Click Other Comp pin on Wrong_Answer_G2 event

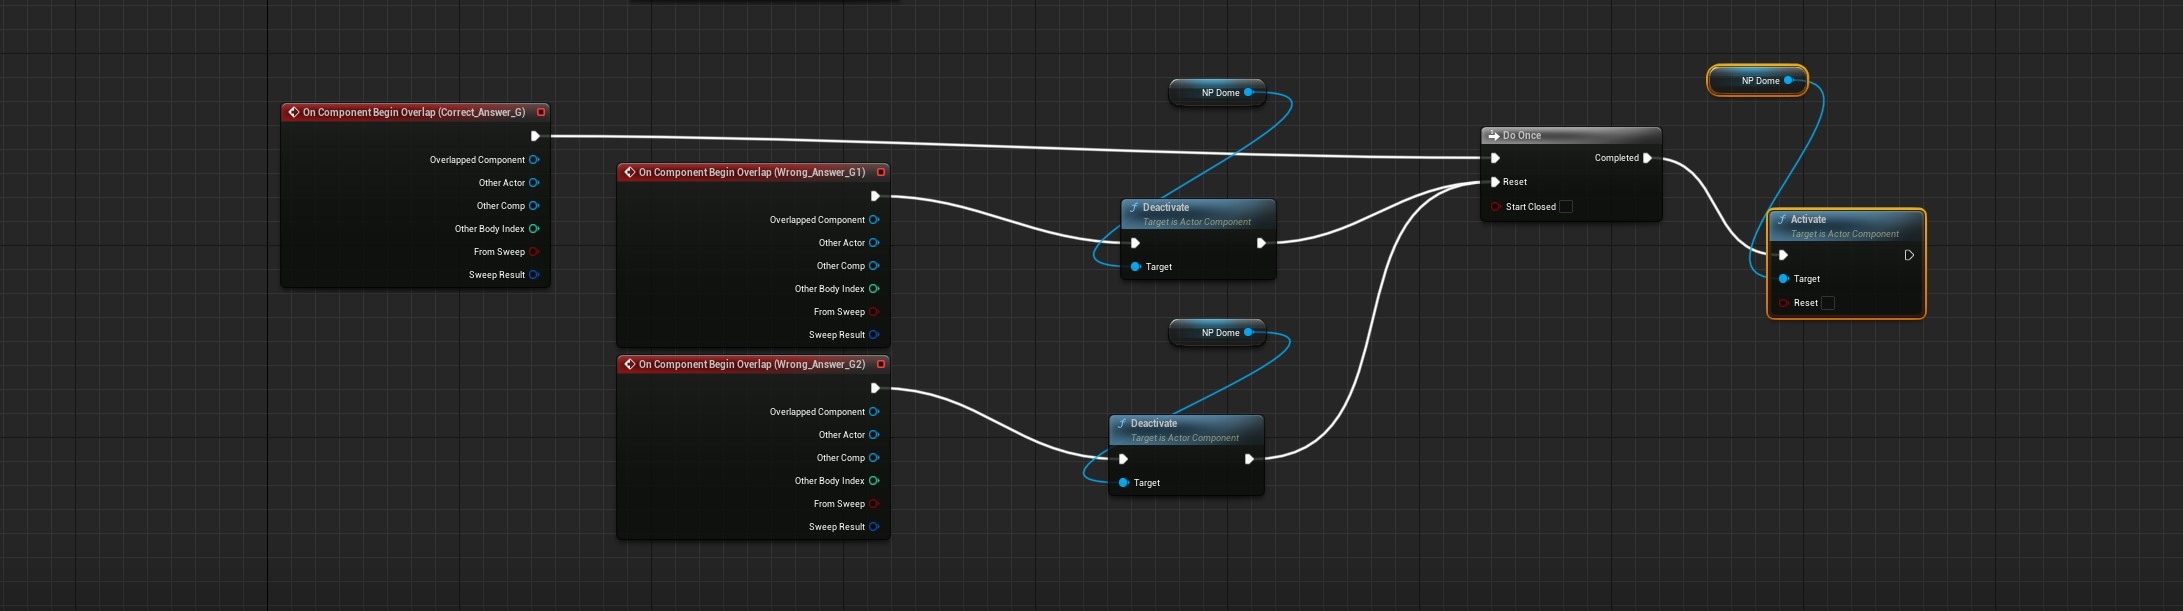(x=874, y=458)
